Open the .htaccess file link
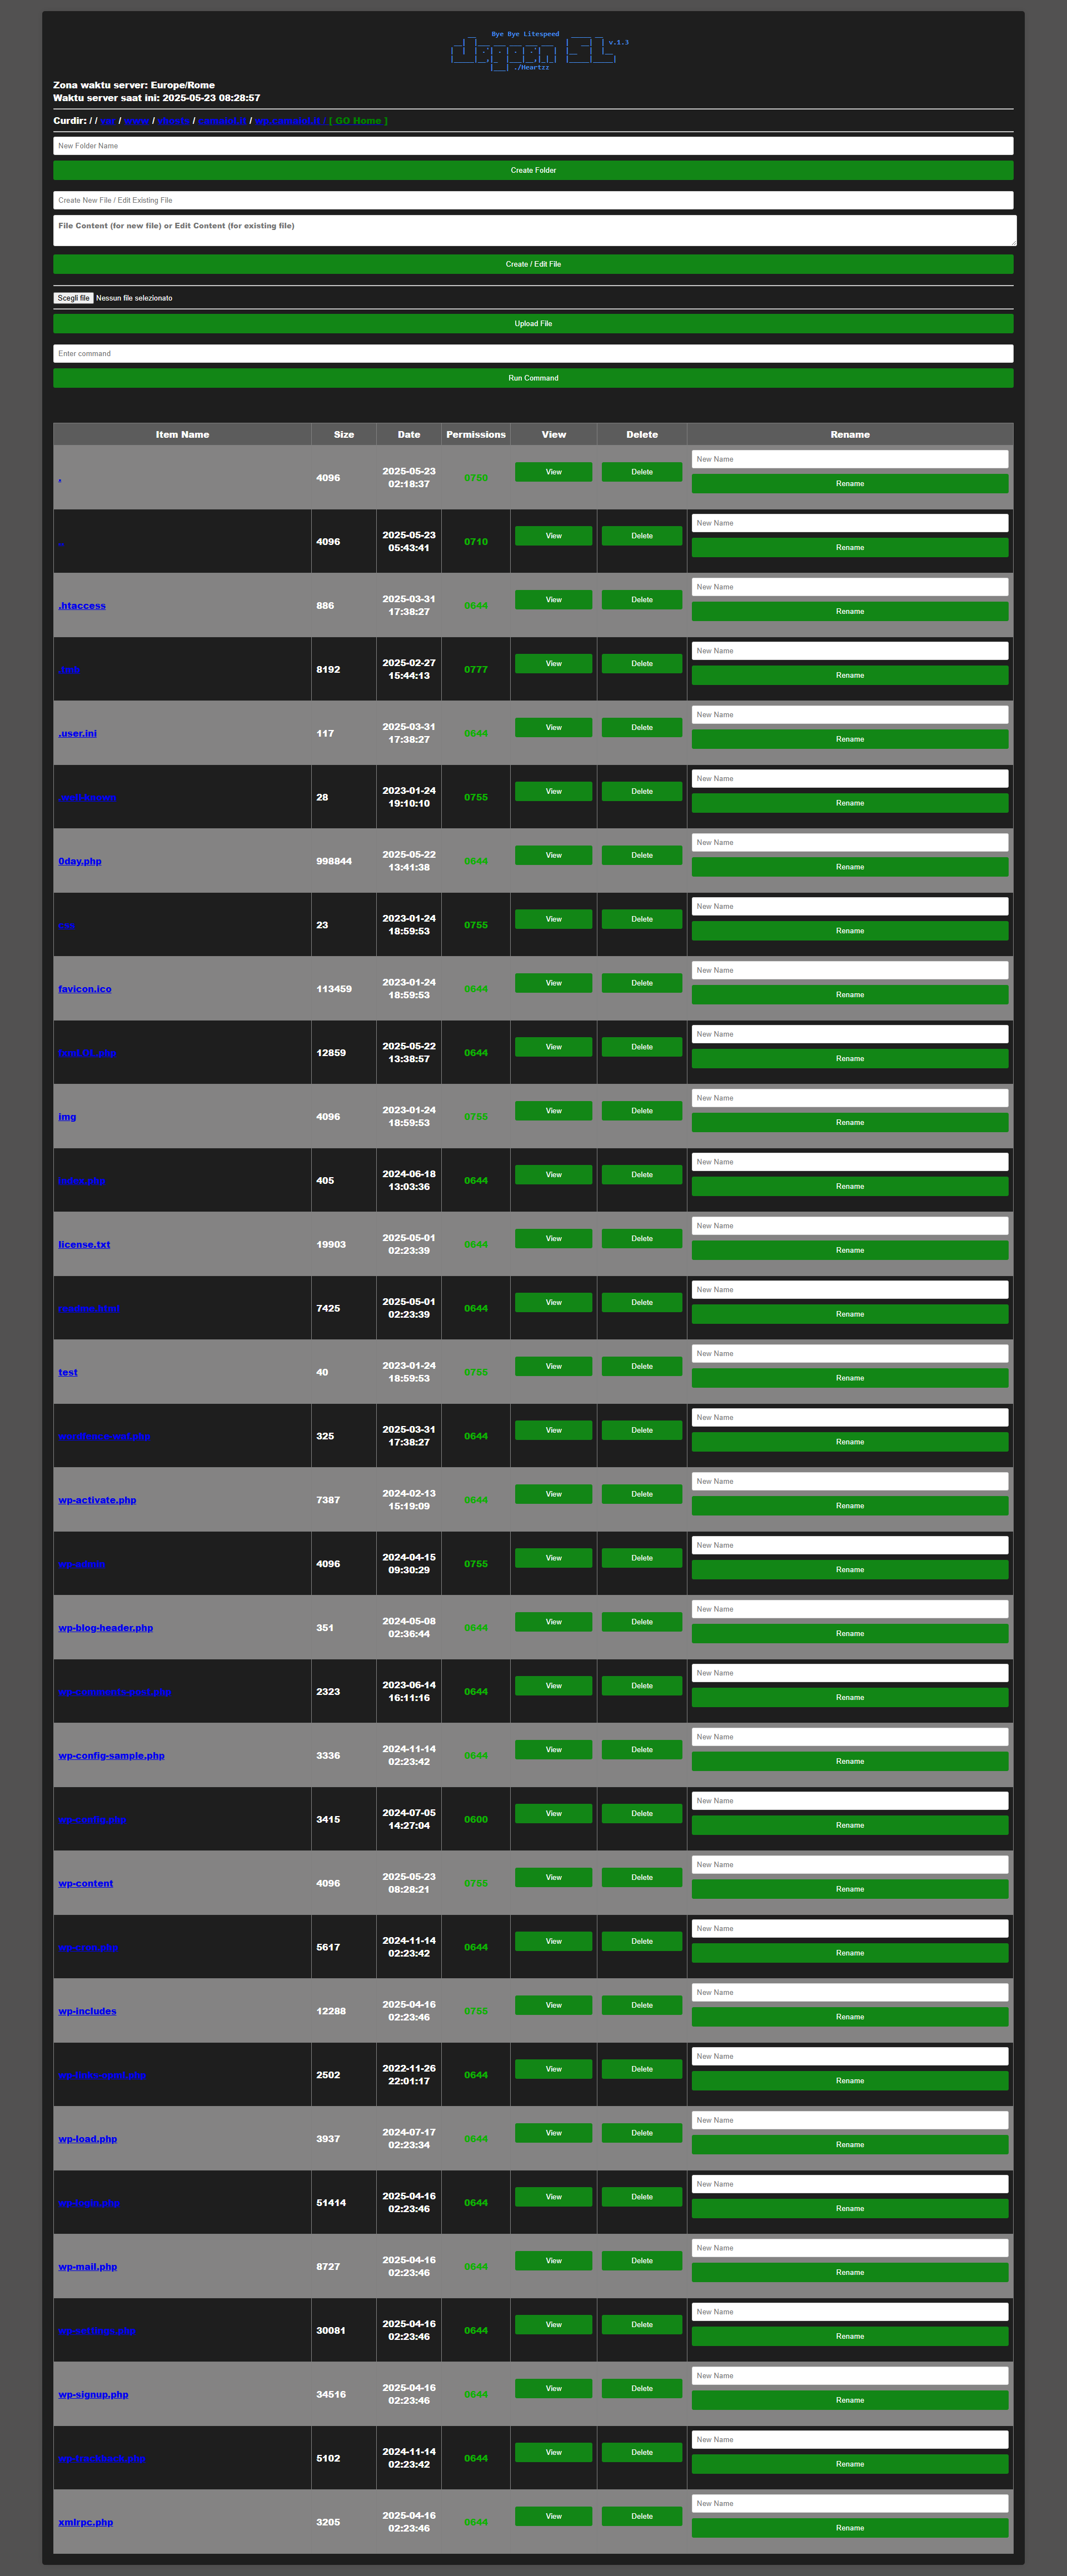The height and width of the screenshot is (2576, 1067). click(82, 606)
